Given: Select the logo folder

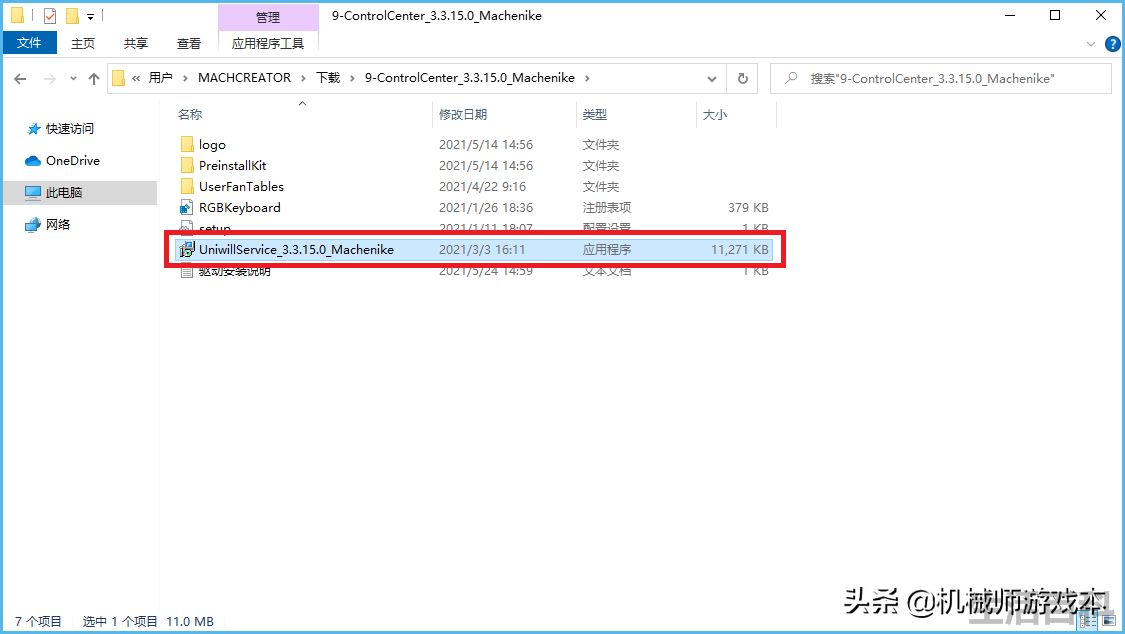Looking at the screenshot, I should tap(212, 145).
